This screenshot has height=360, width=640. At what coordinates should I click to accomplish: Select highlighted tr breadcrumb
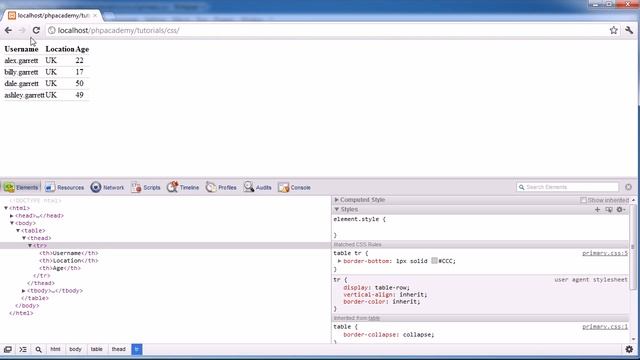tap(137, 349)
